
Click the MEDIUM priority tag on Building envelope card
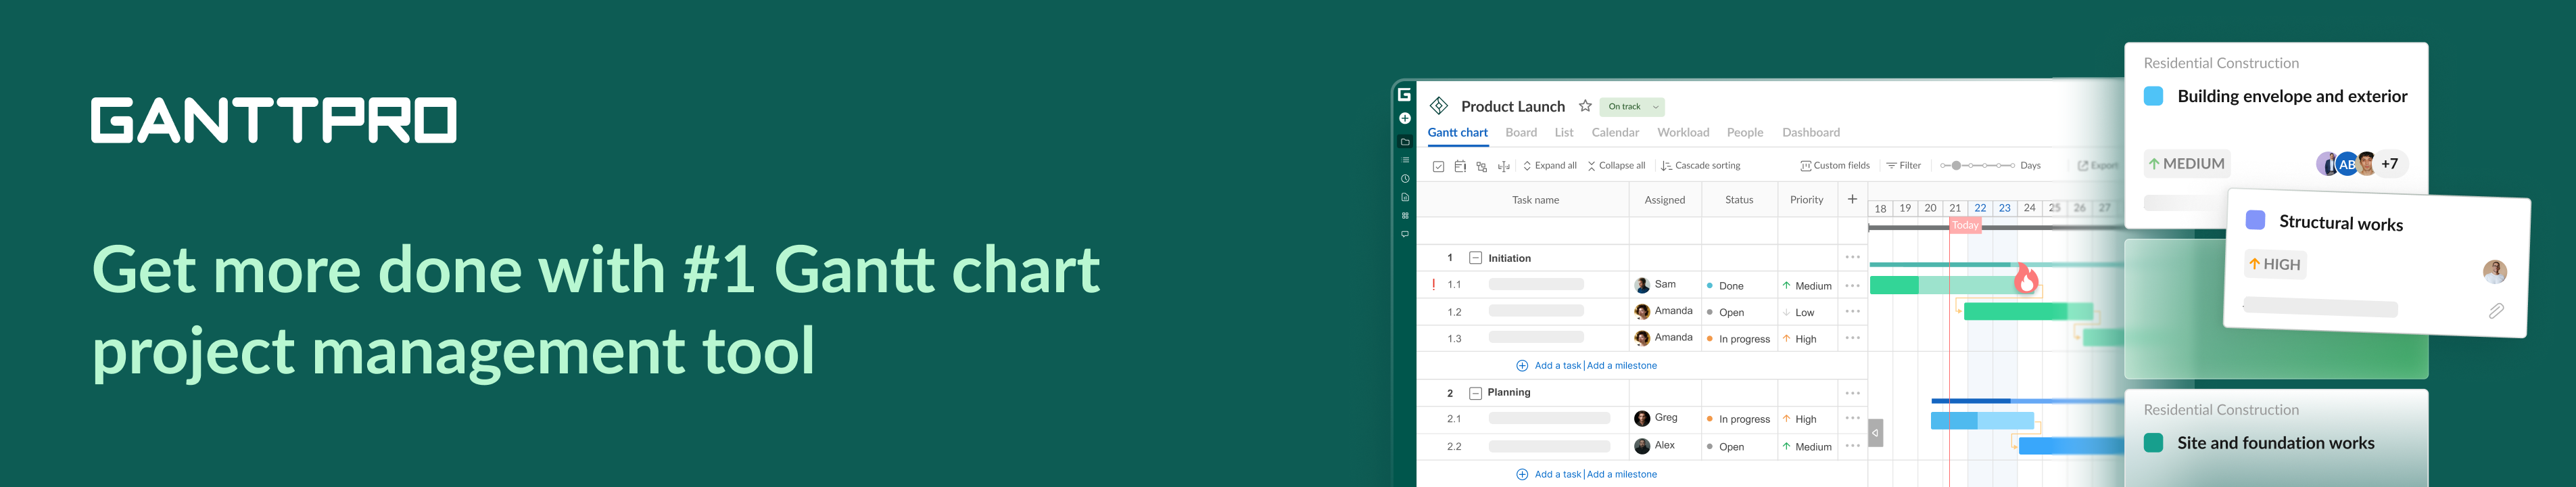[x=2187, y=164]
